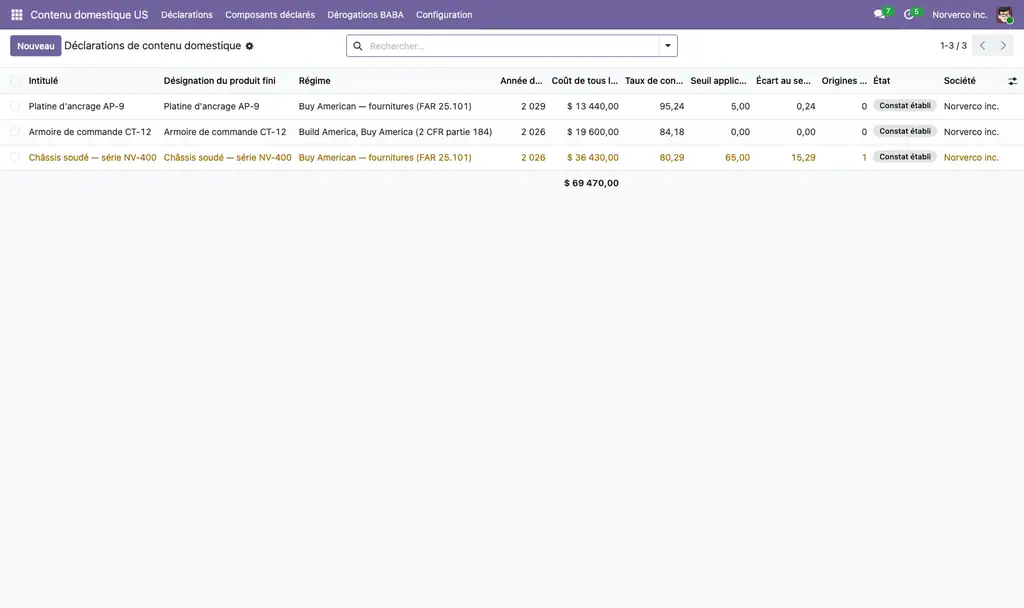Click the search magnifier icon
This screenshot has width=1024, height=608.
[x=358, y=46]
